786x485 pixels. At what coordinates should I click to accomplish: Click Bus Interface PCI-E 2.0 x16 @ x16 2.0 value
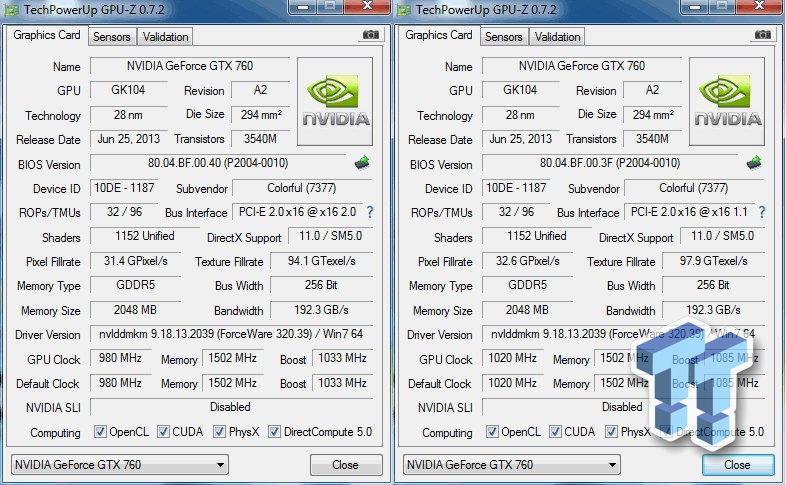click(x=298, y=212)
